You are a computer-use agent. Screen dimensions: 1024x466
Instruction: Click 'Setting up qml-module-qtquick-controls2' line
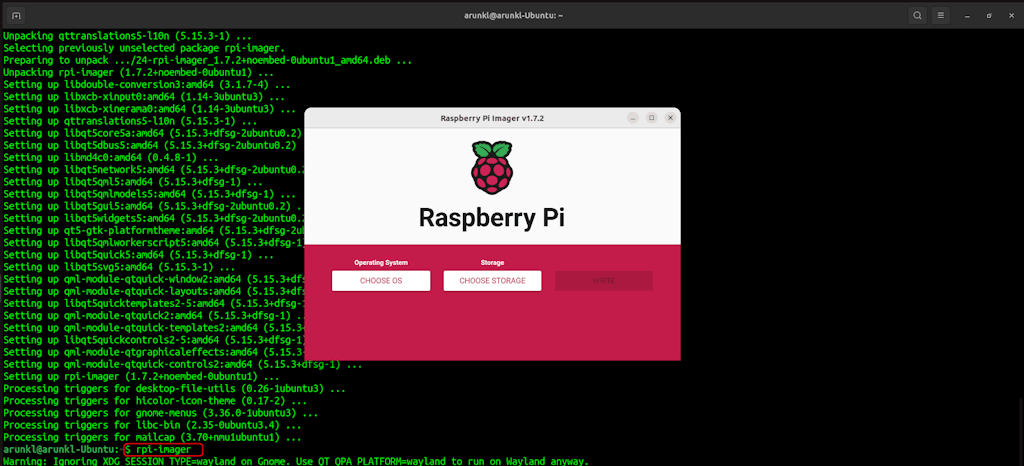click(x=183, y=364)
